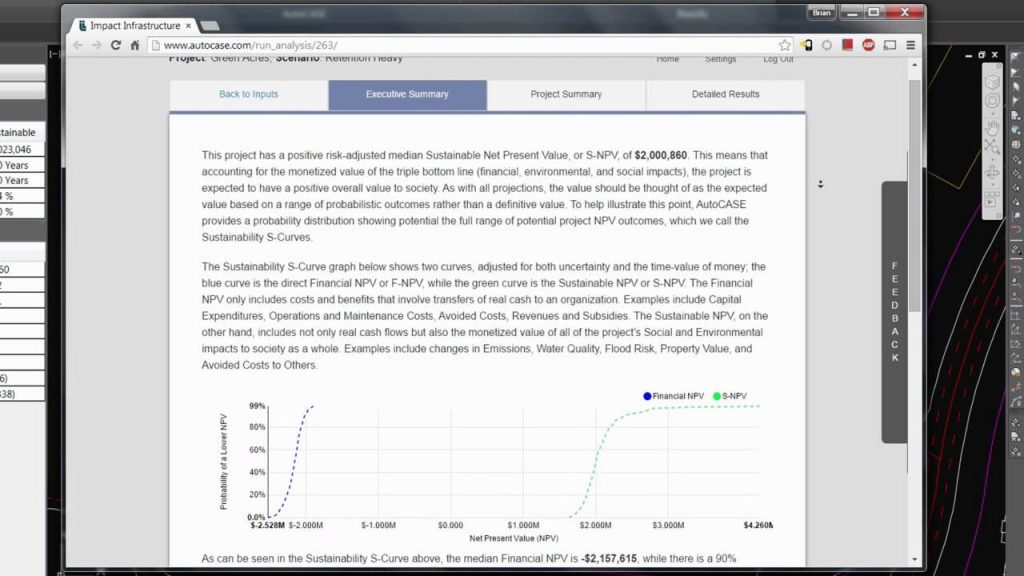Open the Detailed Results tab
The width and height of the screenshot is (1024, 576).
pyautogui.click(x=726, y=95)
